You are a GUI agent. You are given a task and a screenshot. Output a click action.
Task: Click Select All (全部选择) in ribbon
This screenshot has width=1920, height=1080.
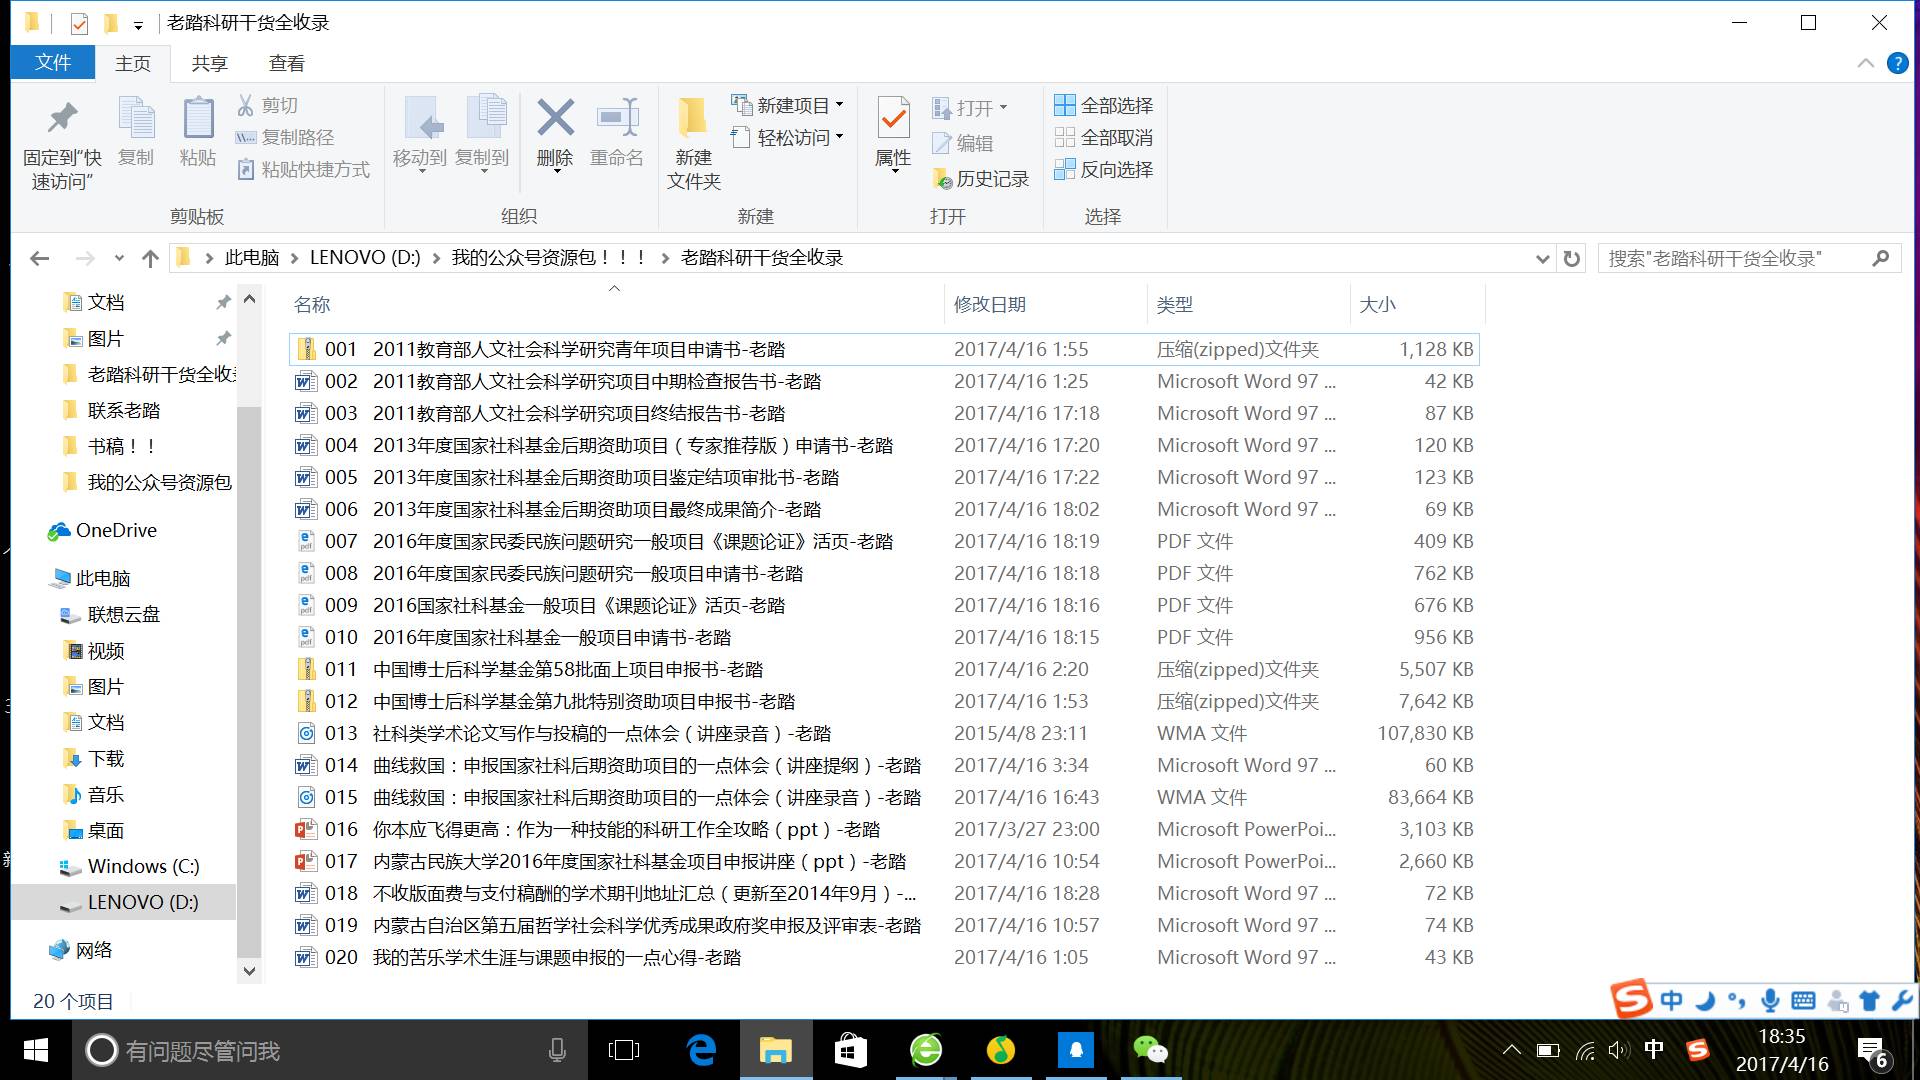coord(1104,106)
